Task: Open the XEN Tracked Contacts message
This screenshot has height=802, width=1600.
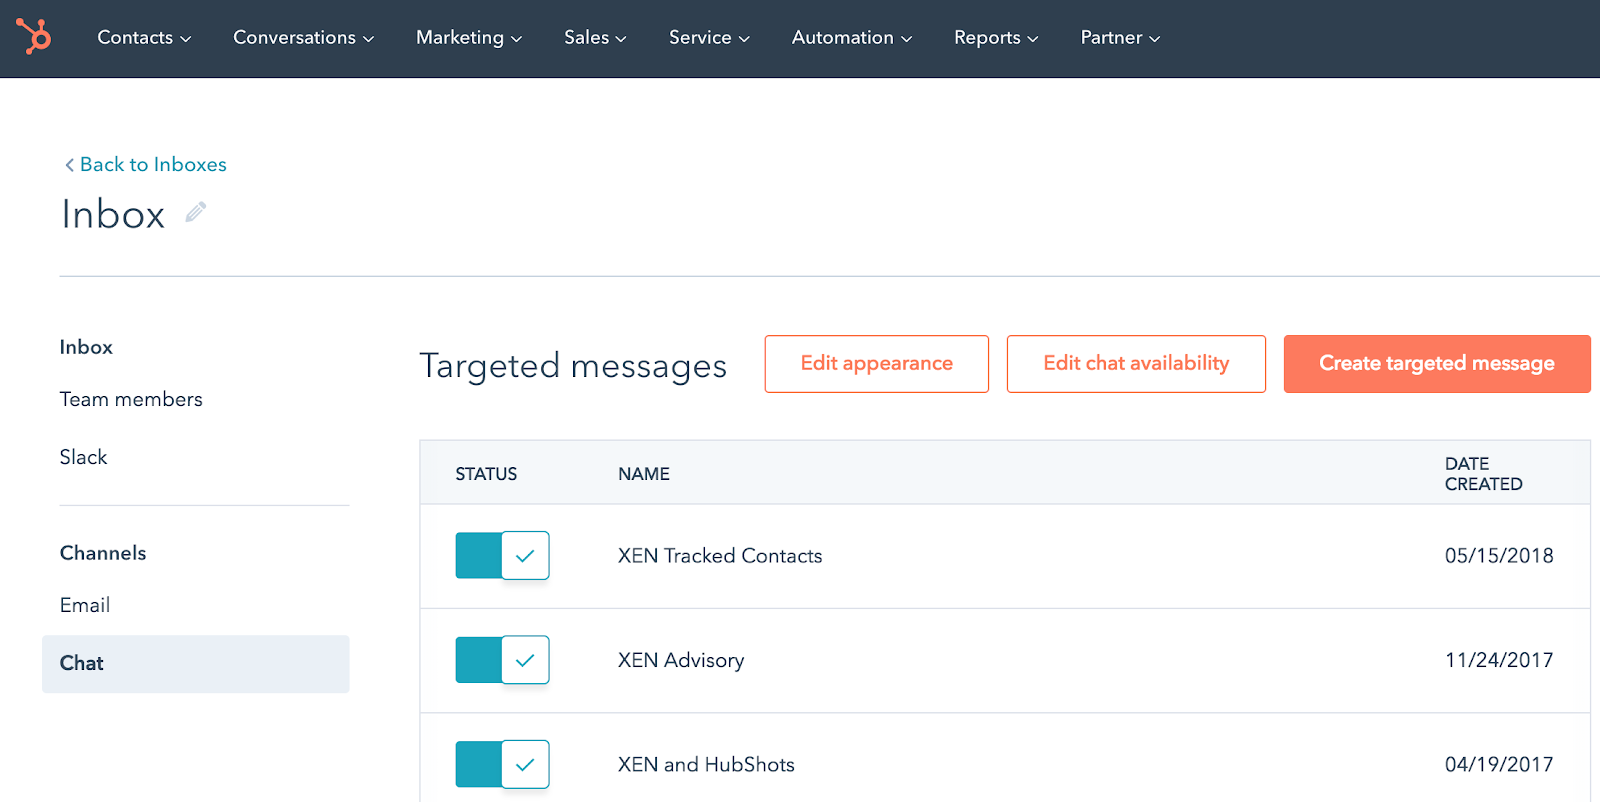Action: click(720, 556)
